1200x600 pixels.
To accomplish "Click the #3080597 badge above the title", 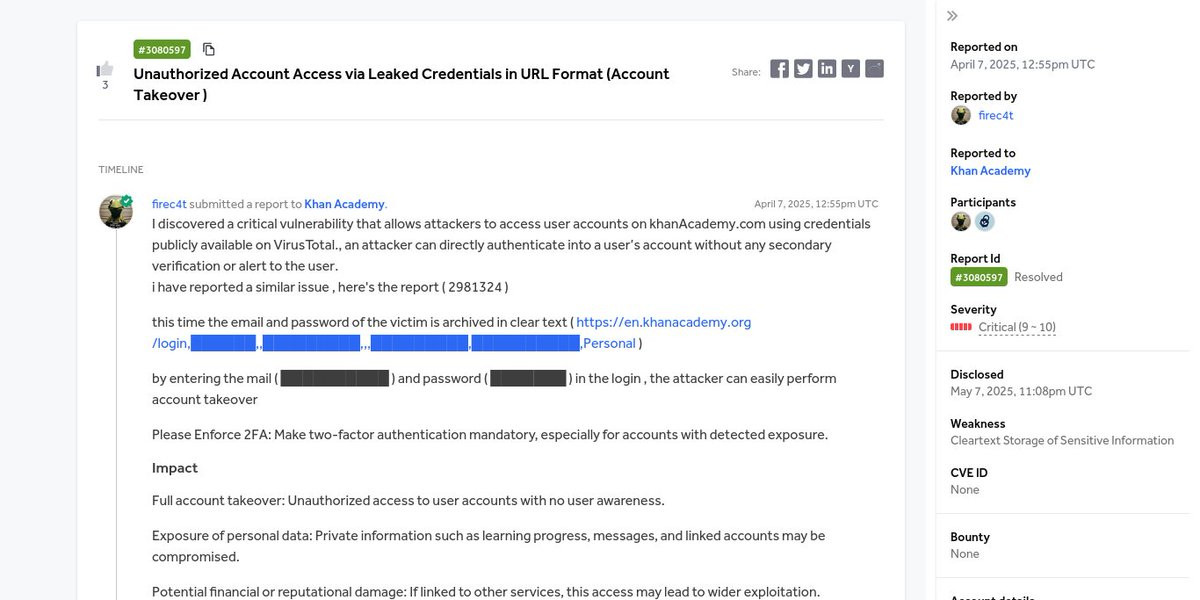I will pyautogui.click(x=162, y=49).
